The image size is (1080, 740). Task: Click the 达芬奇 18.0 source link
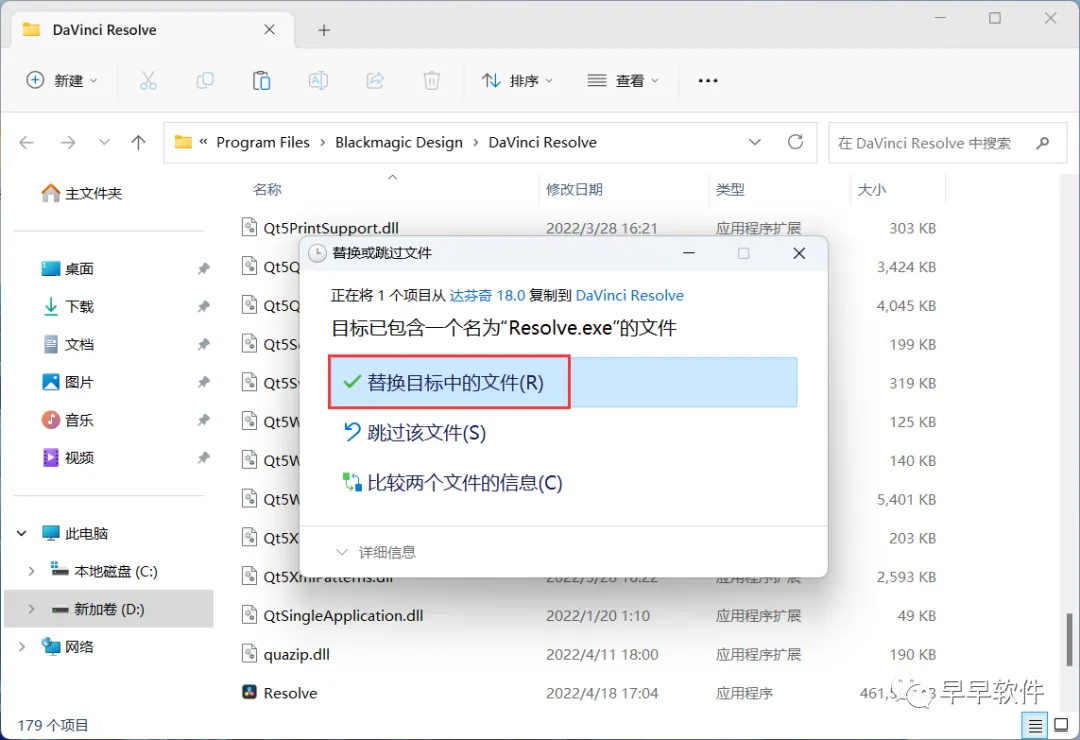pyautogui.click(x=488, y=296)
